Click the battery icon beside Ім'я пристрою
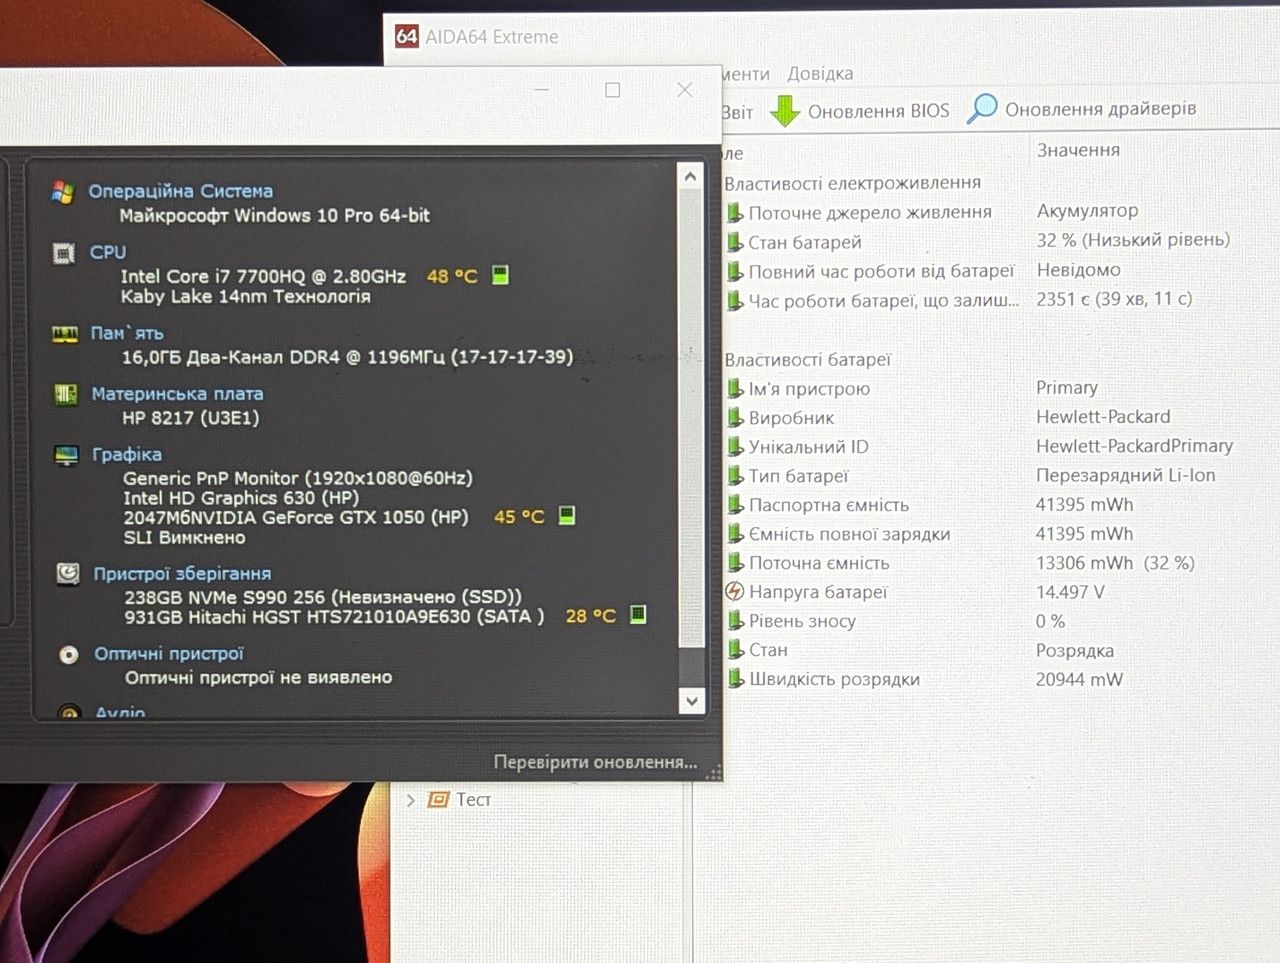 point(735,388)
